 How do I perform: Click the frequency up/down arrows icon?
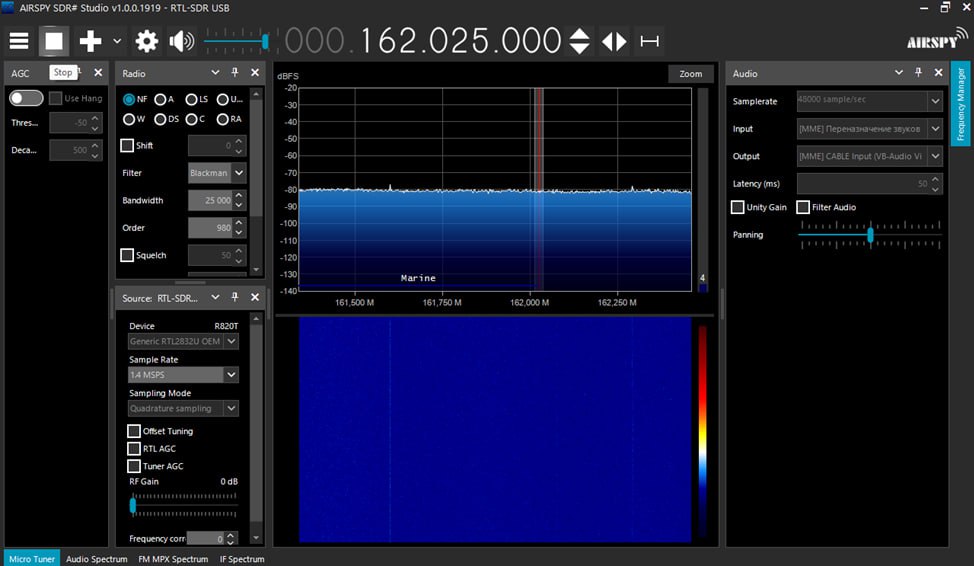(x=579, y=41)
